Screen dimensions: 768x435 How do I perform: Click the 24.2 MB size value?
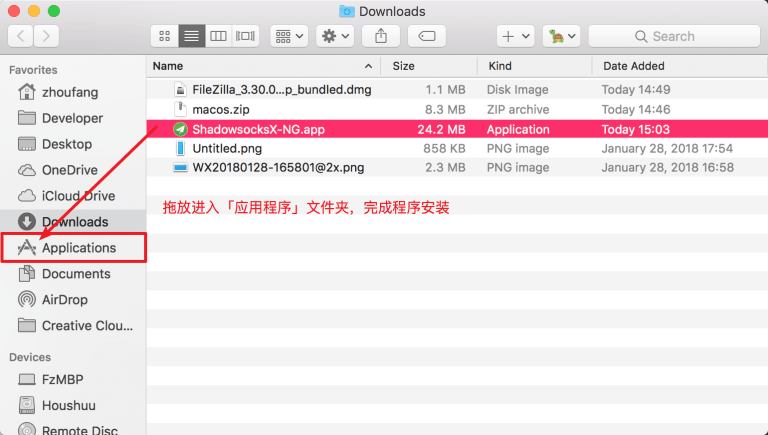pos(441,129)
